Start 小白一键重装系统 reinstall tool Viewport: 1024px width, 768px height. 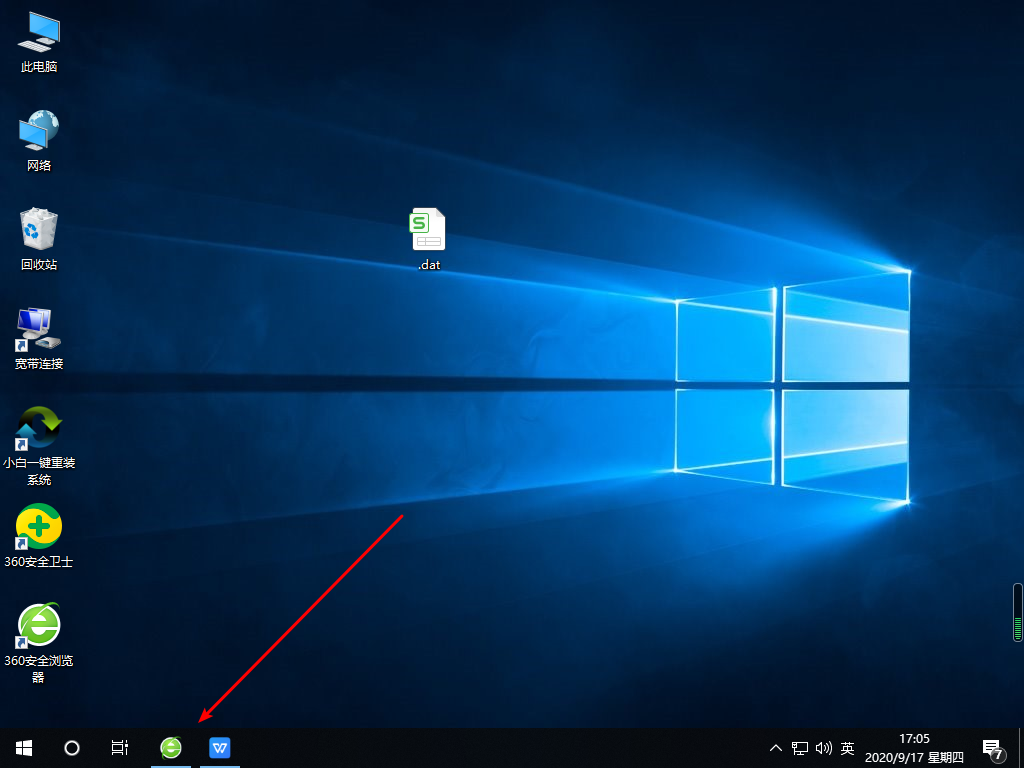(38, 430)
